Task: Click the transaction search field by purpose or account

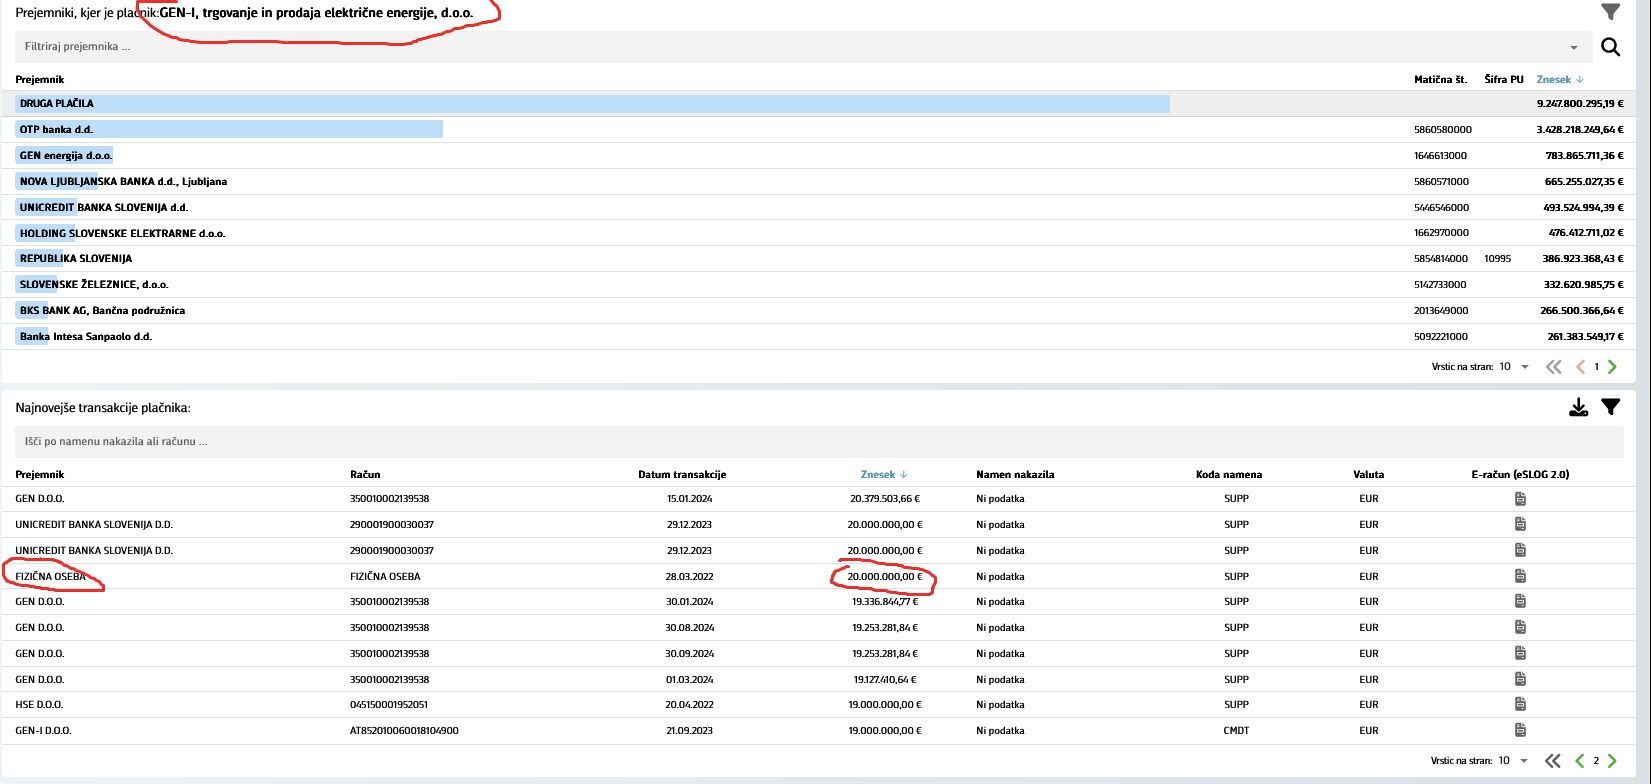Action: pos(700,441)
